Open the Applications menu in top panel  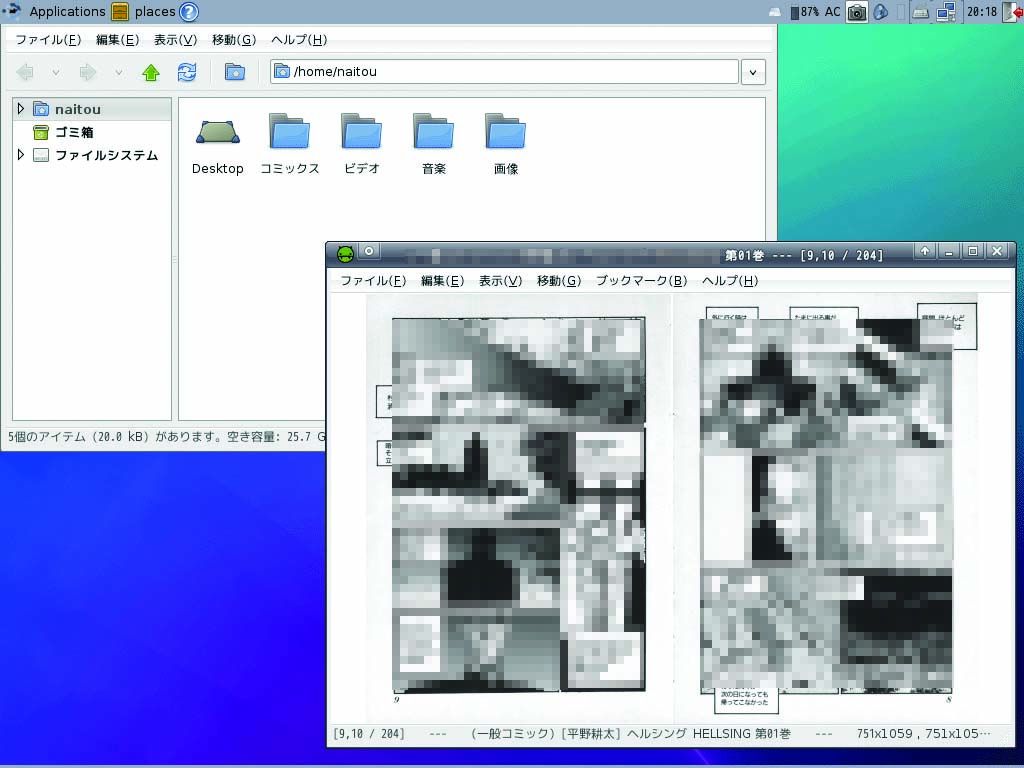click(67, 11)
